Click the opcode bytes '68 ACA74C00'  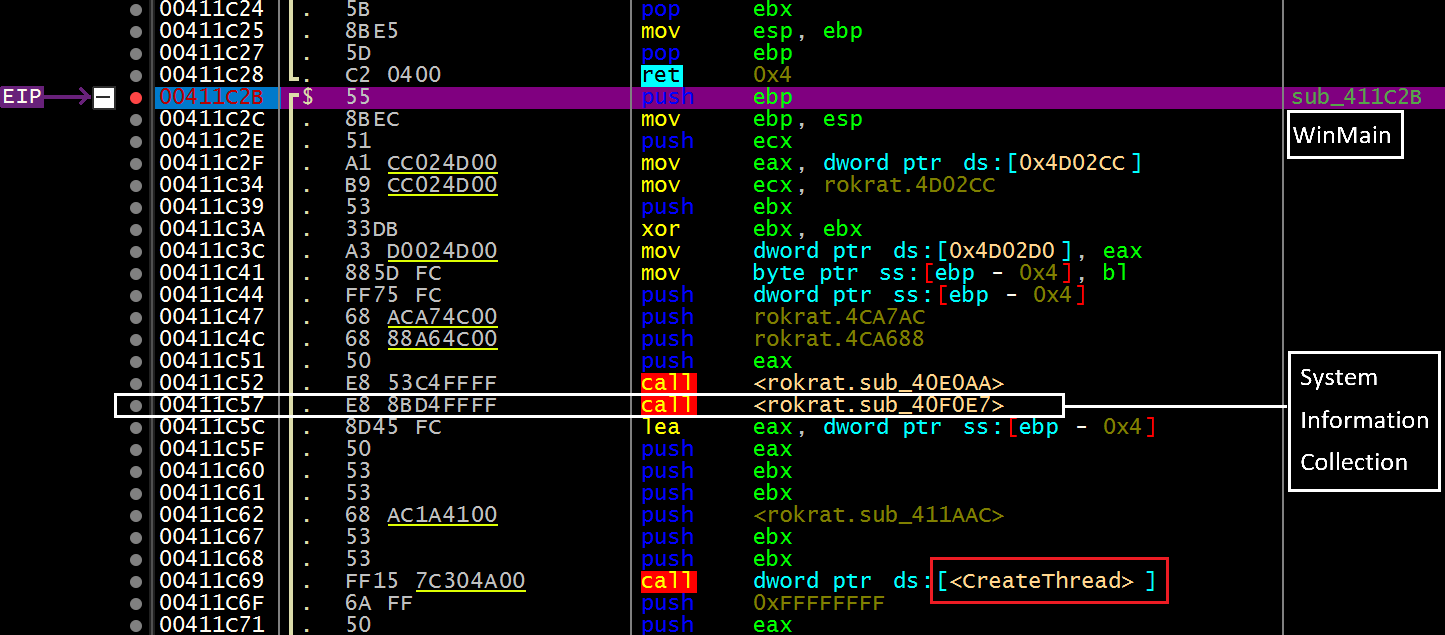tap(421, 317)
